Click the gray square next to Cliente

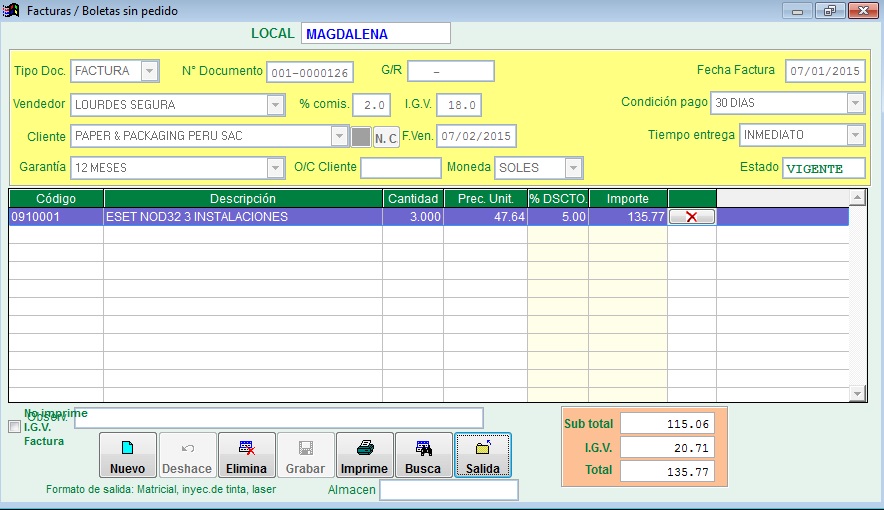click(361, 137)
